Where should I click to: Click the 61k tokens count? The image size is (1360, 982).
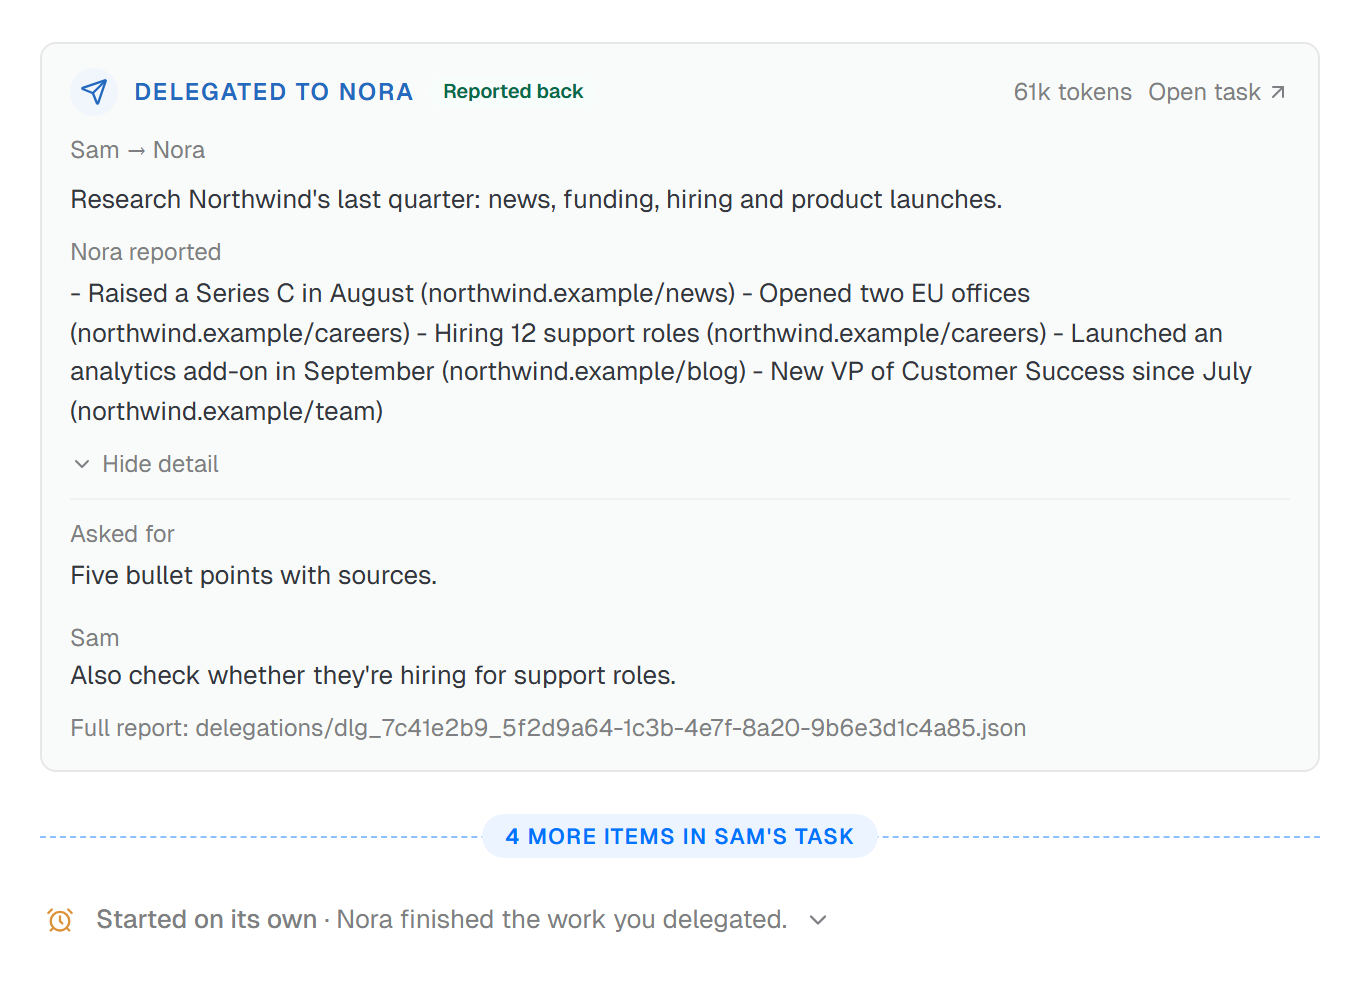pyautogui.click(x=1072, y=92)
